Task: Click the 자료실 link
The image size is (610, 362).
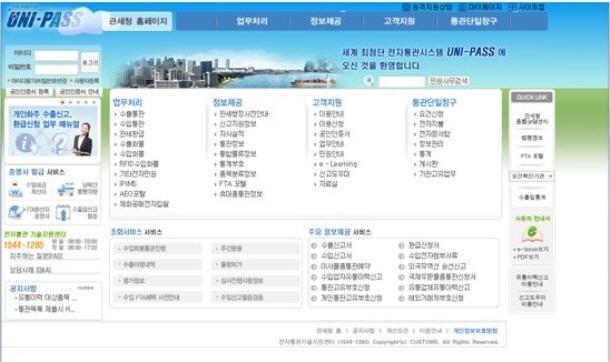Action: 328,184
